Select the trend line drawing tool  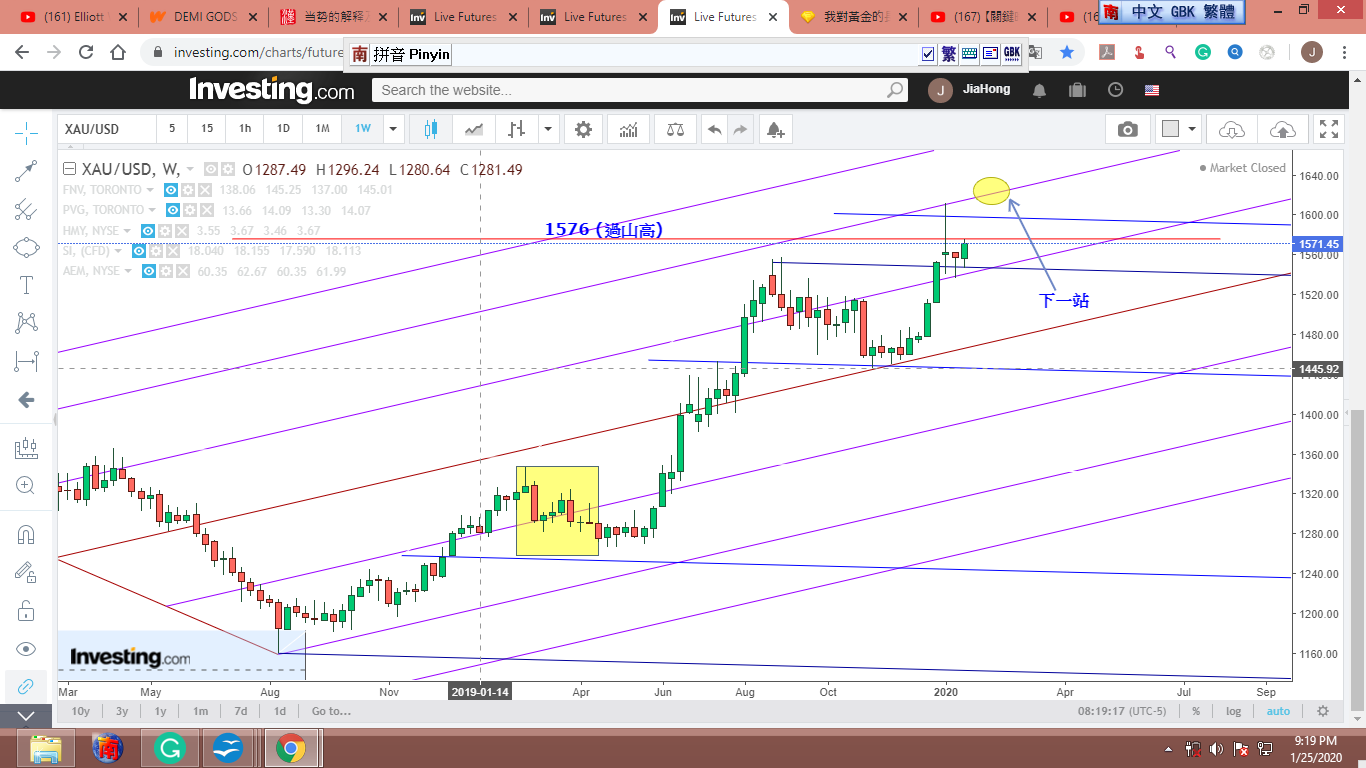coord(26,171)
